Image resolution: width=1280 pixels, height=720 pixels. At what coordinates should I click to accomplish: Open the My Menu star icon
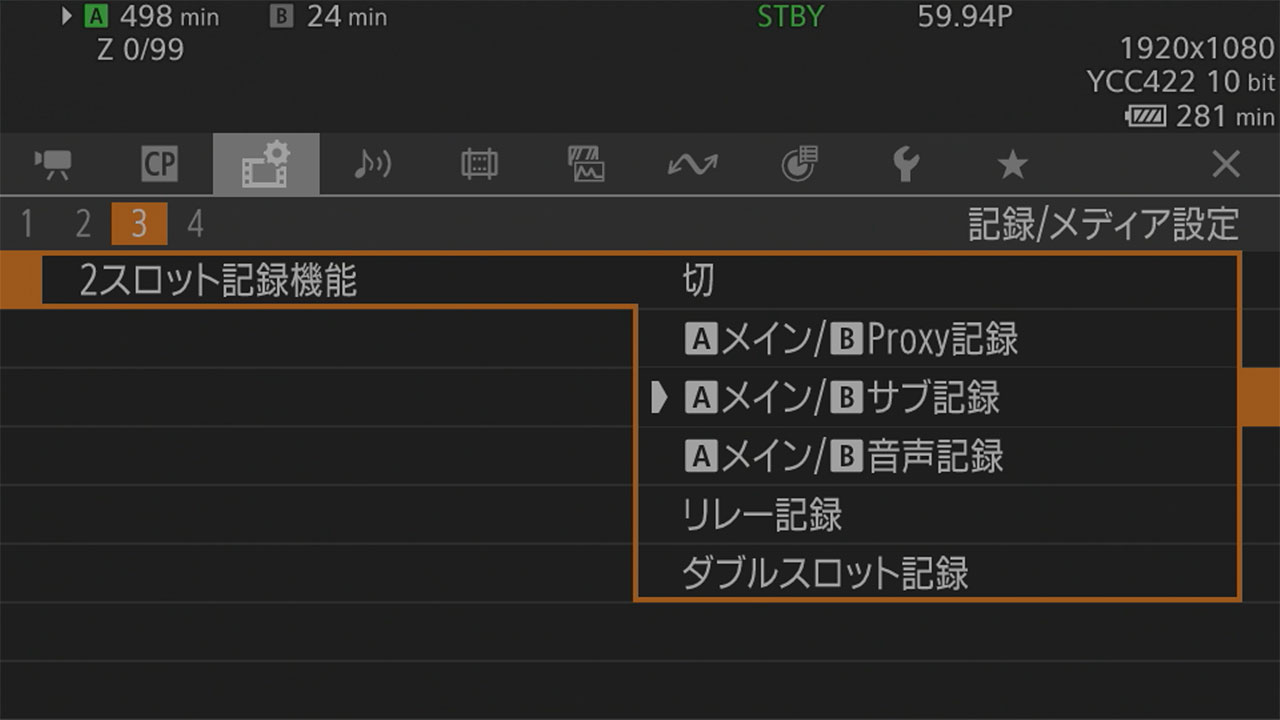[1012, 164]
